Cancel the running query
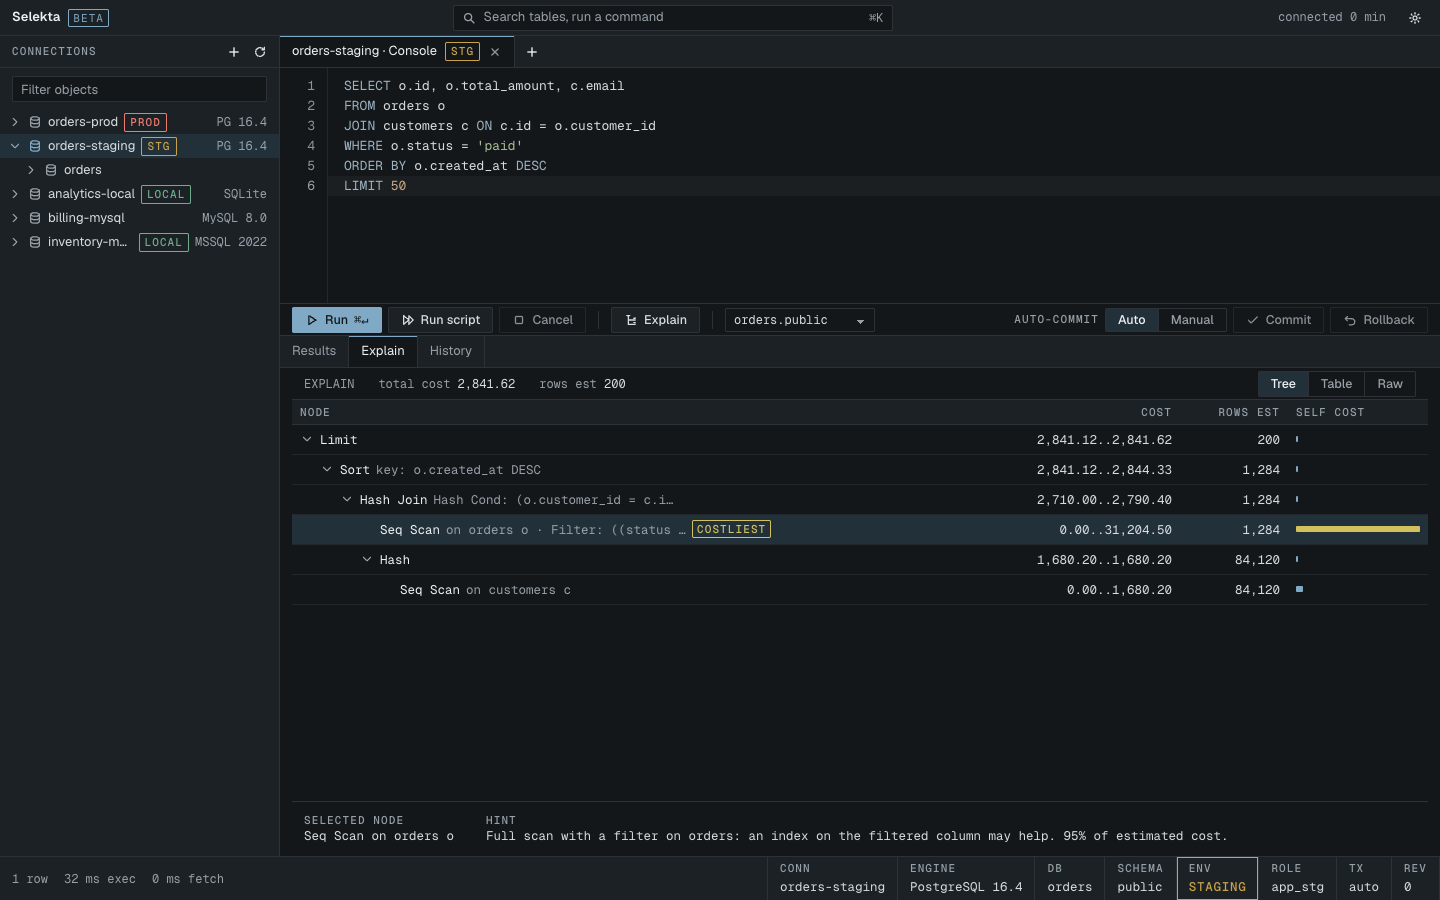Image resolution: width=1440 pixels, height=900 pixels. click(543, 320)
